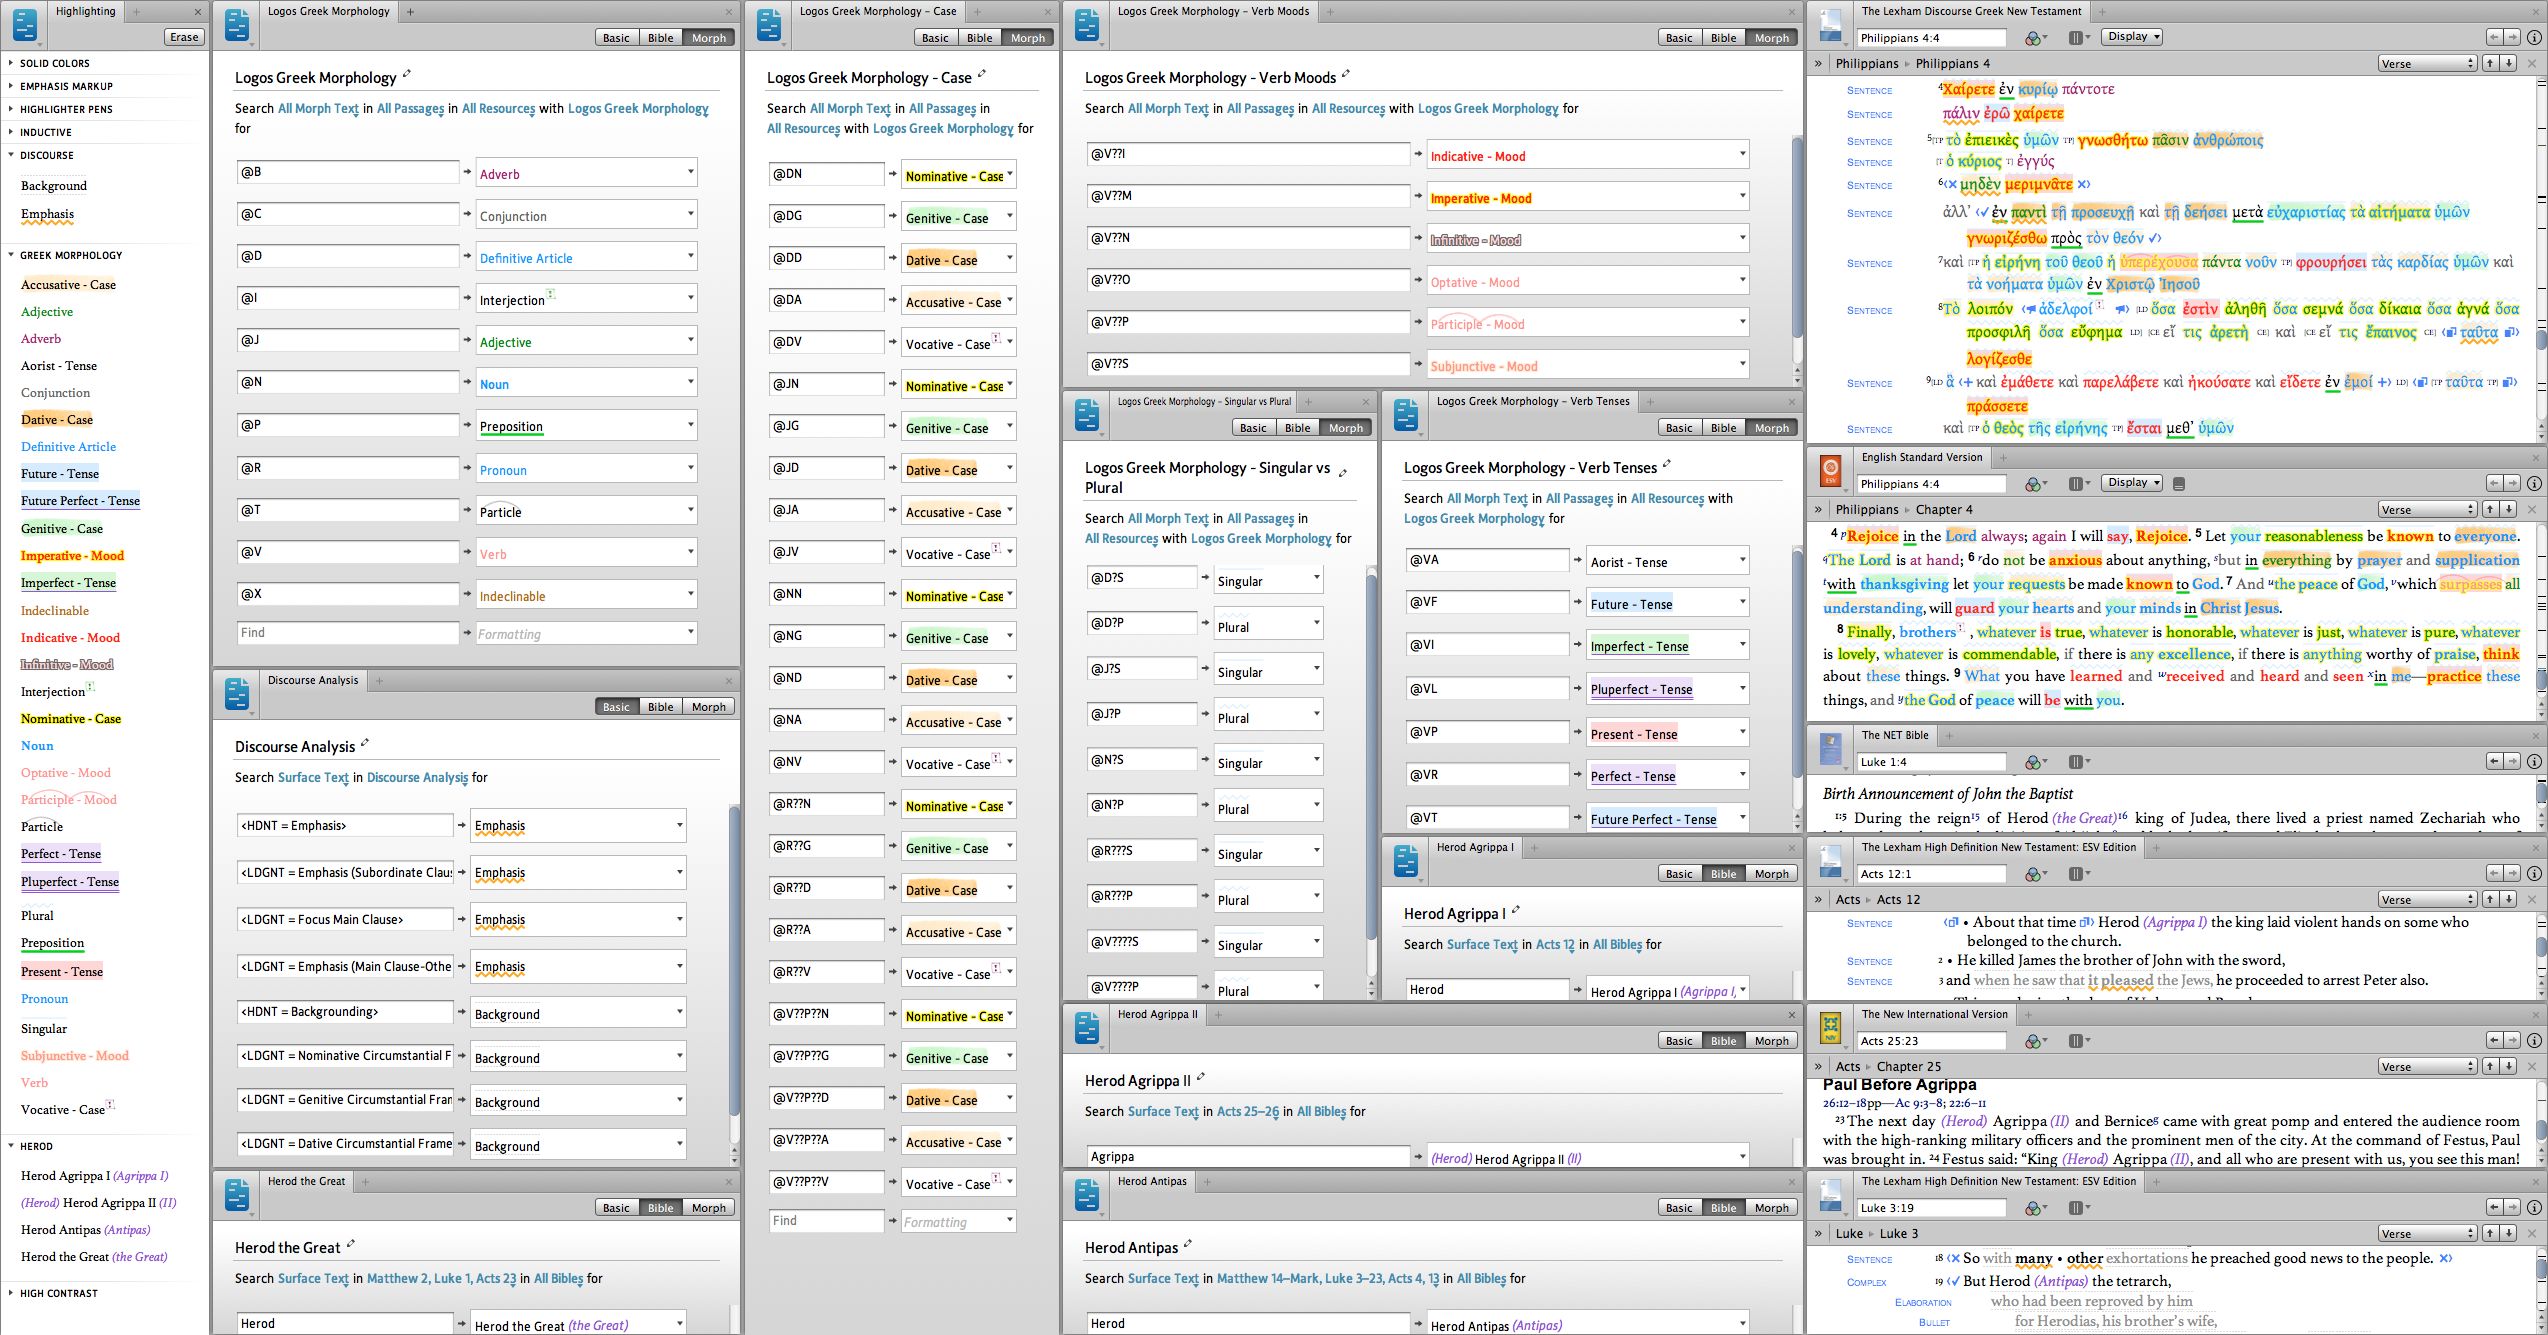Select Basic mode in Verb Moods panel
This screenshot has width=2548, height=1335.
(x=1679, y=38)
